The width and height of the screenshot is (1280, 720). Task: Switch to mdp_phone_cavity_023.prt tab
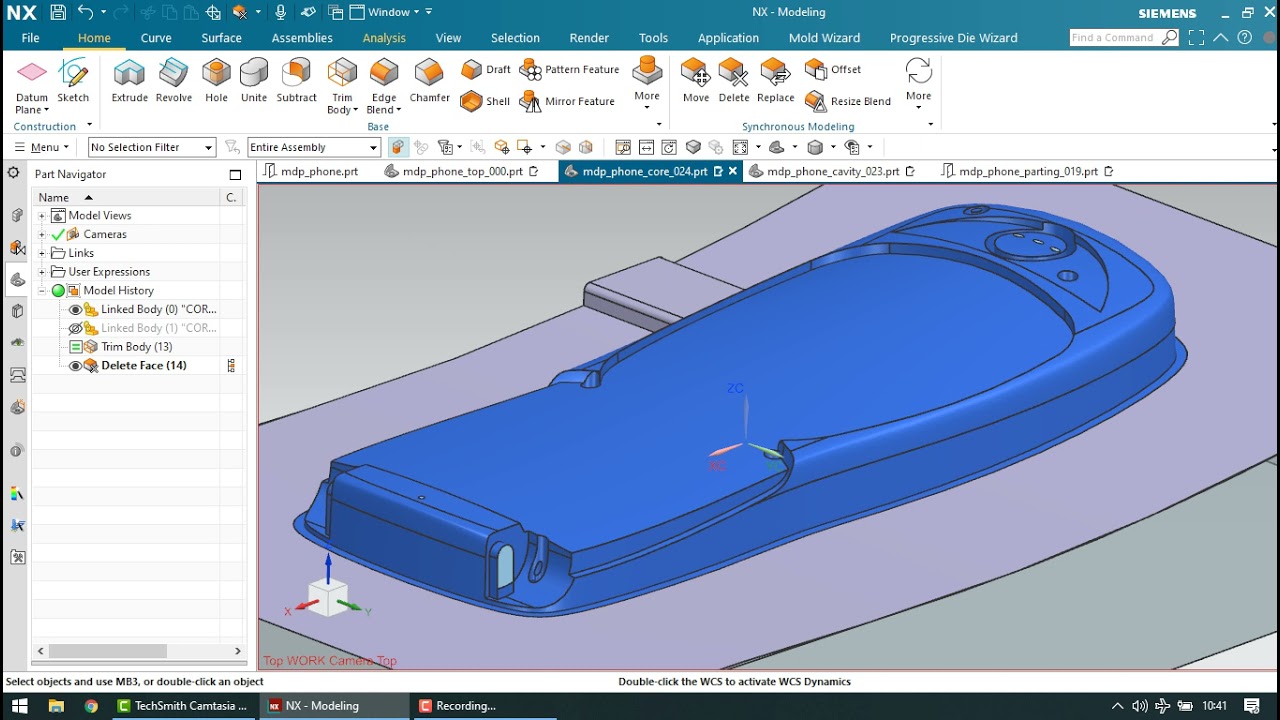pyautogui.click(x=832, y=171)
